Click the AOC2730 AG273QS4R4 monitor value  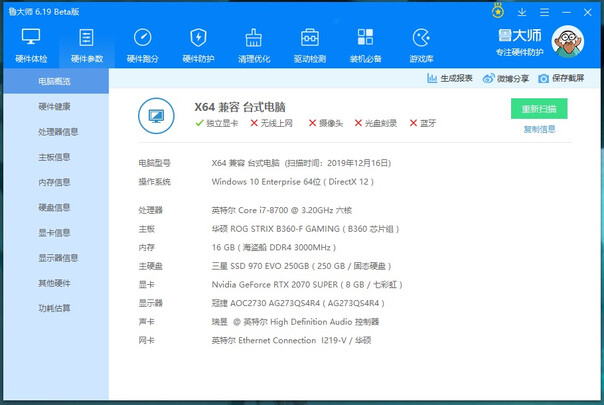[298, 303]
